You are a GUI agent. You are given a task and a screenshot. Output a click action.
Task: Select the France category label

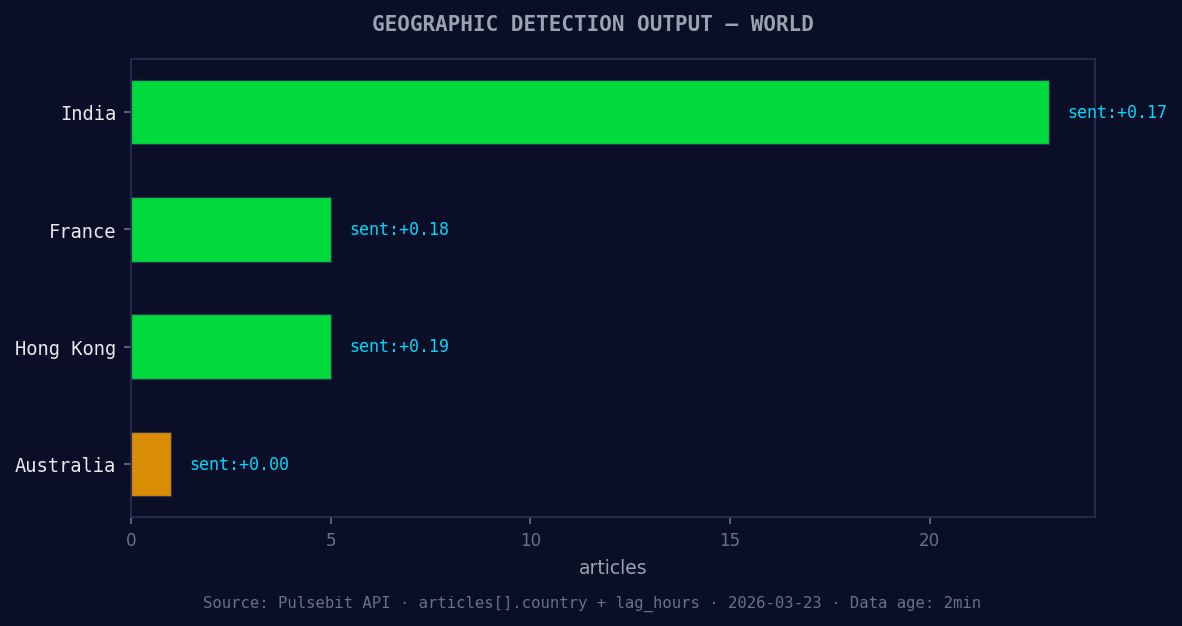click(83, 231)
